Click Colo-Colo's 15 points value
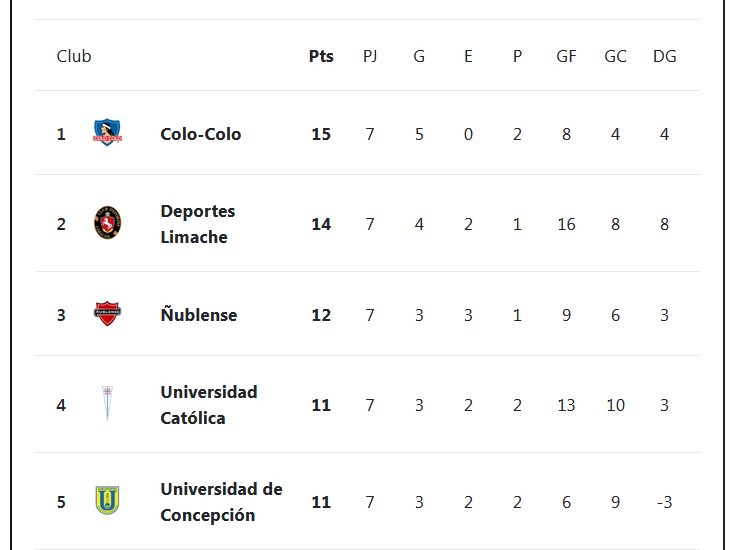The height and width of the screenshot is (550, 732). 321,134
